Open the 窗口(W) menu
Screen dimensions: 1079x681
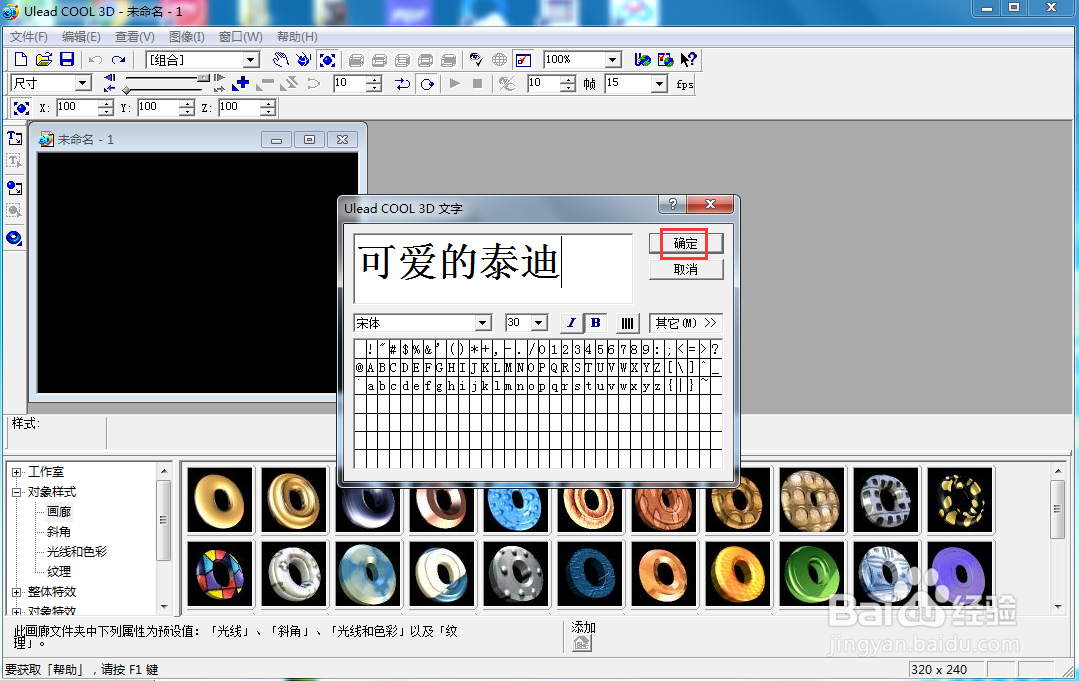[240, 36]
